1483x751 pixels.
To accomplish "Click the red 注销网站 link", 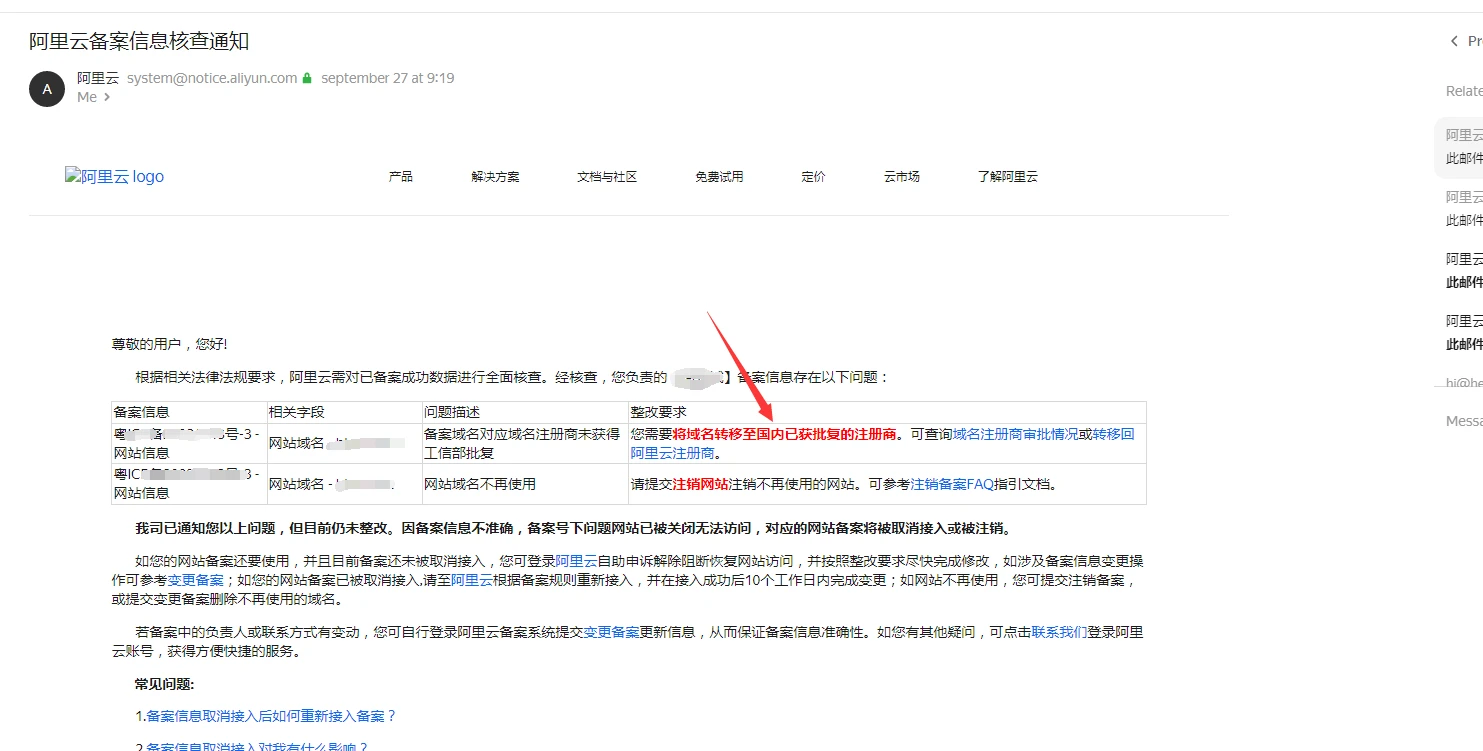I will pos(700,484).
